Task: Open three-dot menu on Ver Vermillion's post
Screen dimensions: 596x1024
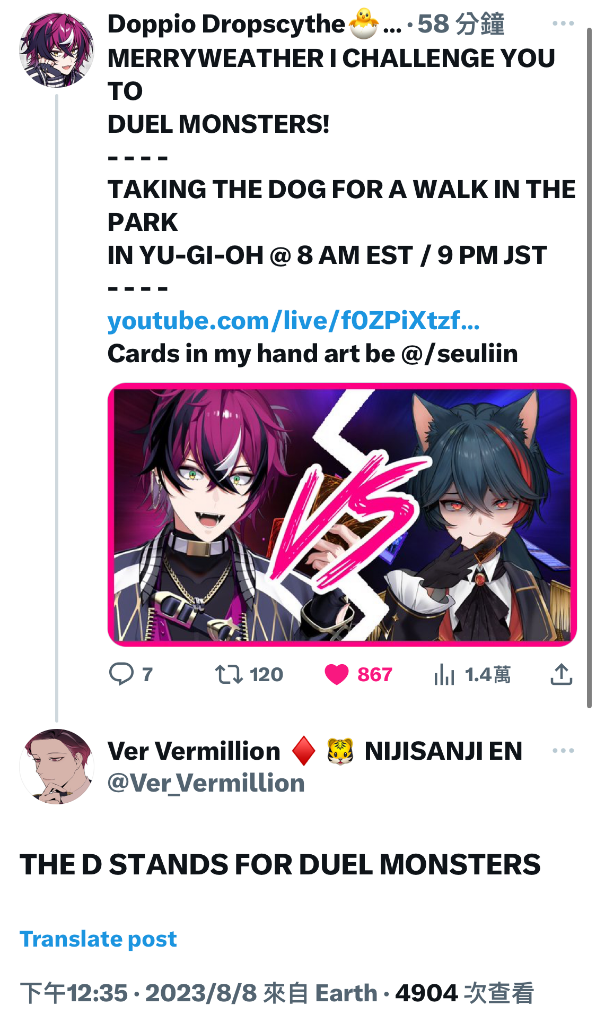Action: 563,750
